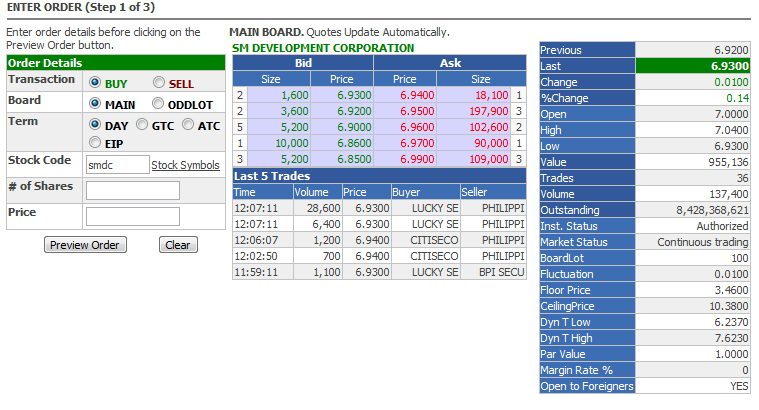The width and height of the screenshot is (759, 410).
Task: Click ask size 18,100
Action: 491,95
